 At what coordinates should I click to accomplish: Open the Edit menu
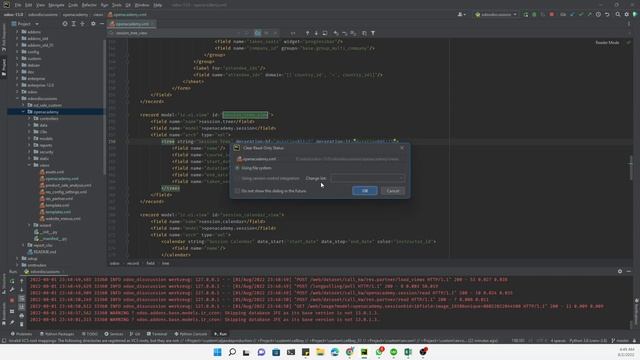(29, 5)
